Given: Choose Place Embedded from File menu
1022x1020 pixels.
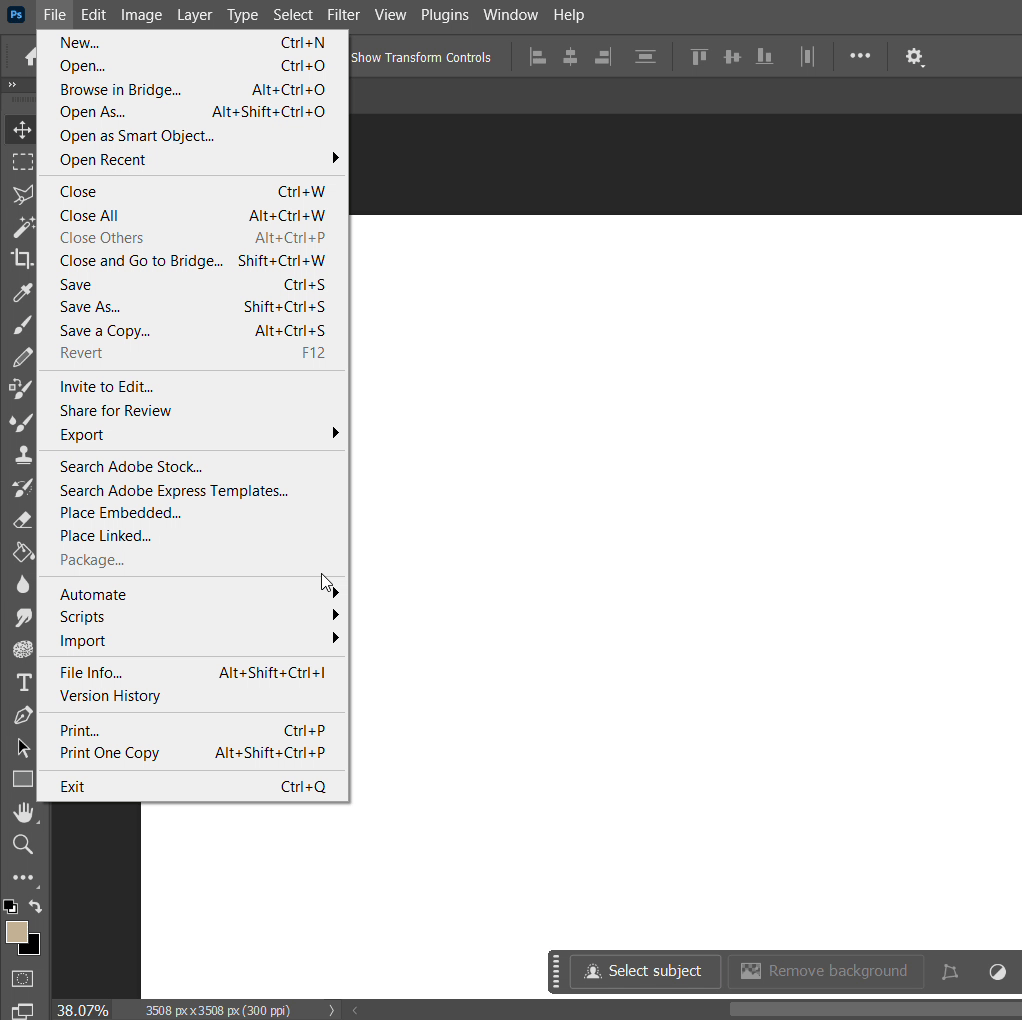Looking at the screenshot, I should (192, 513).
